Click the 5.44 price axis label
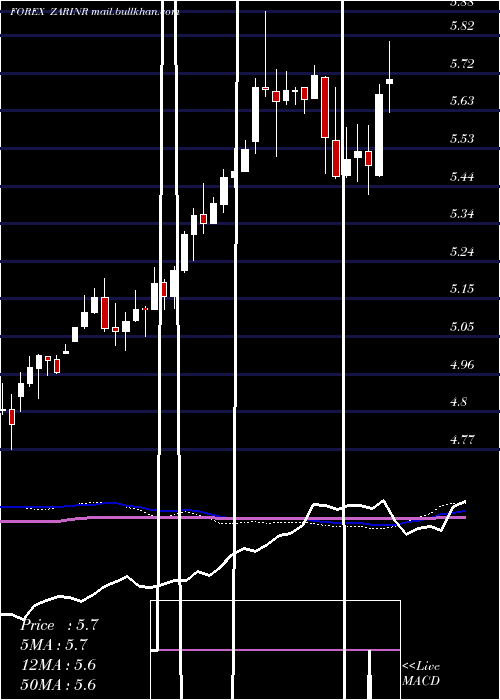The height and width of the screenshot is (700, 500). point(462,177)
